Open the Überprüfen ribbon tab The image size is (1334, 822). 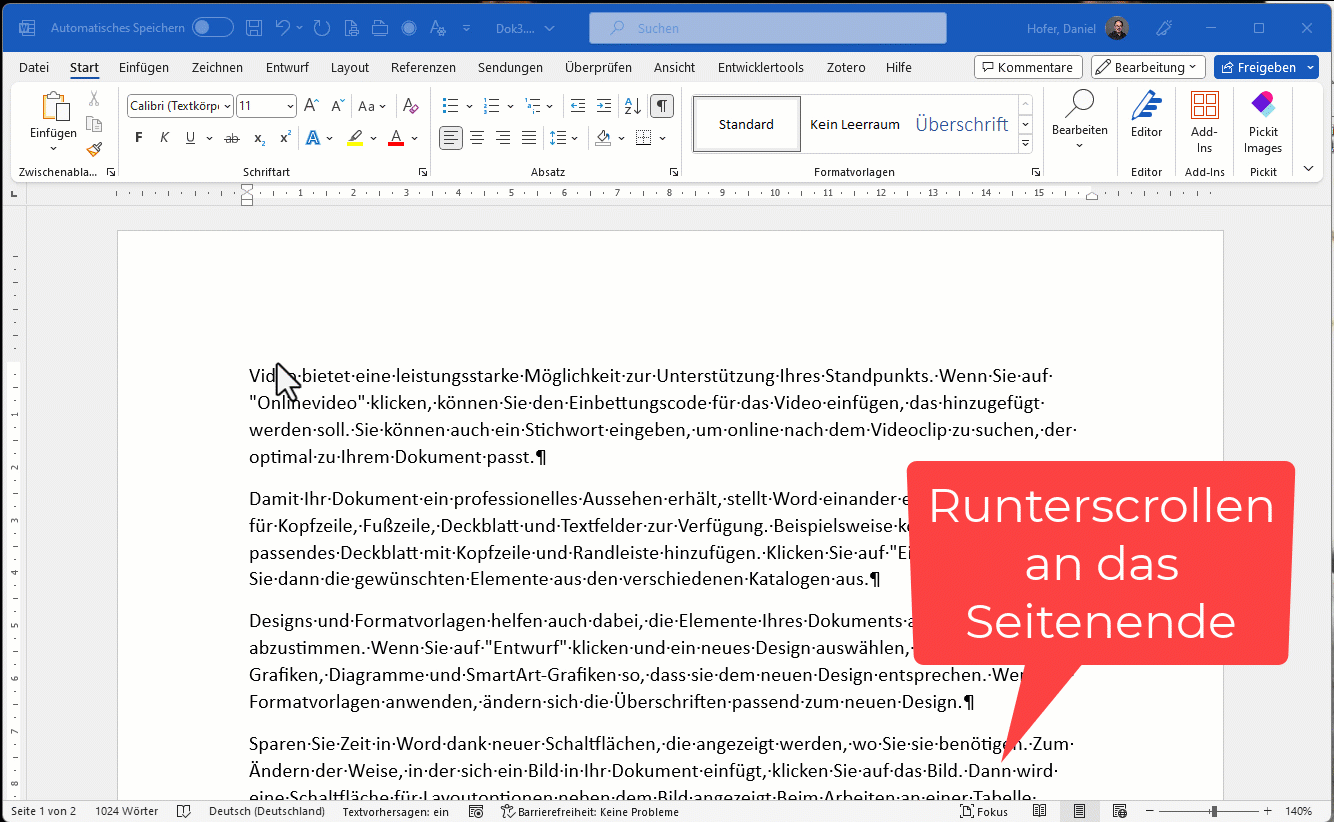[x=598, y=67]
